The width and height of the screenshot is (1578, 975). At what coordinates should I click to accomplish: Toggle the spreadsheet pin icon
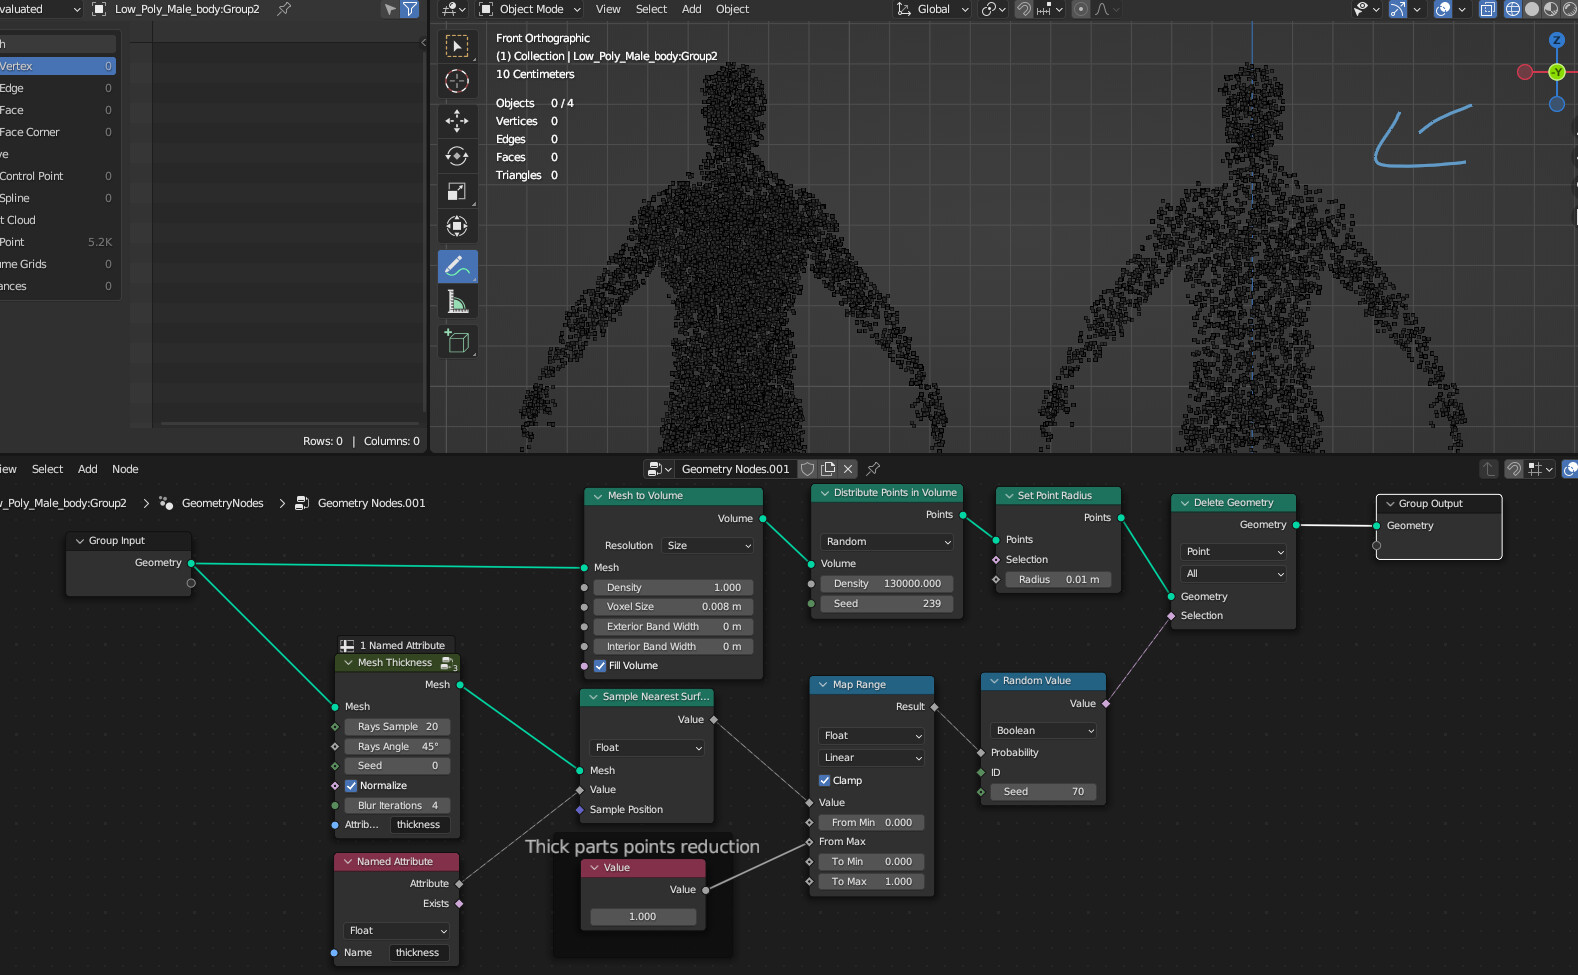pos(284,9)
